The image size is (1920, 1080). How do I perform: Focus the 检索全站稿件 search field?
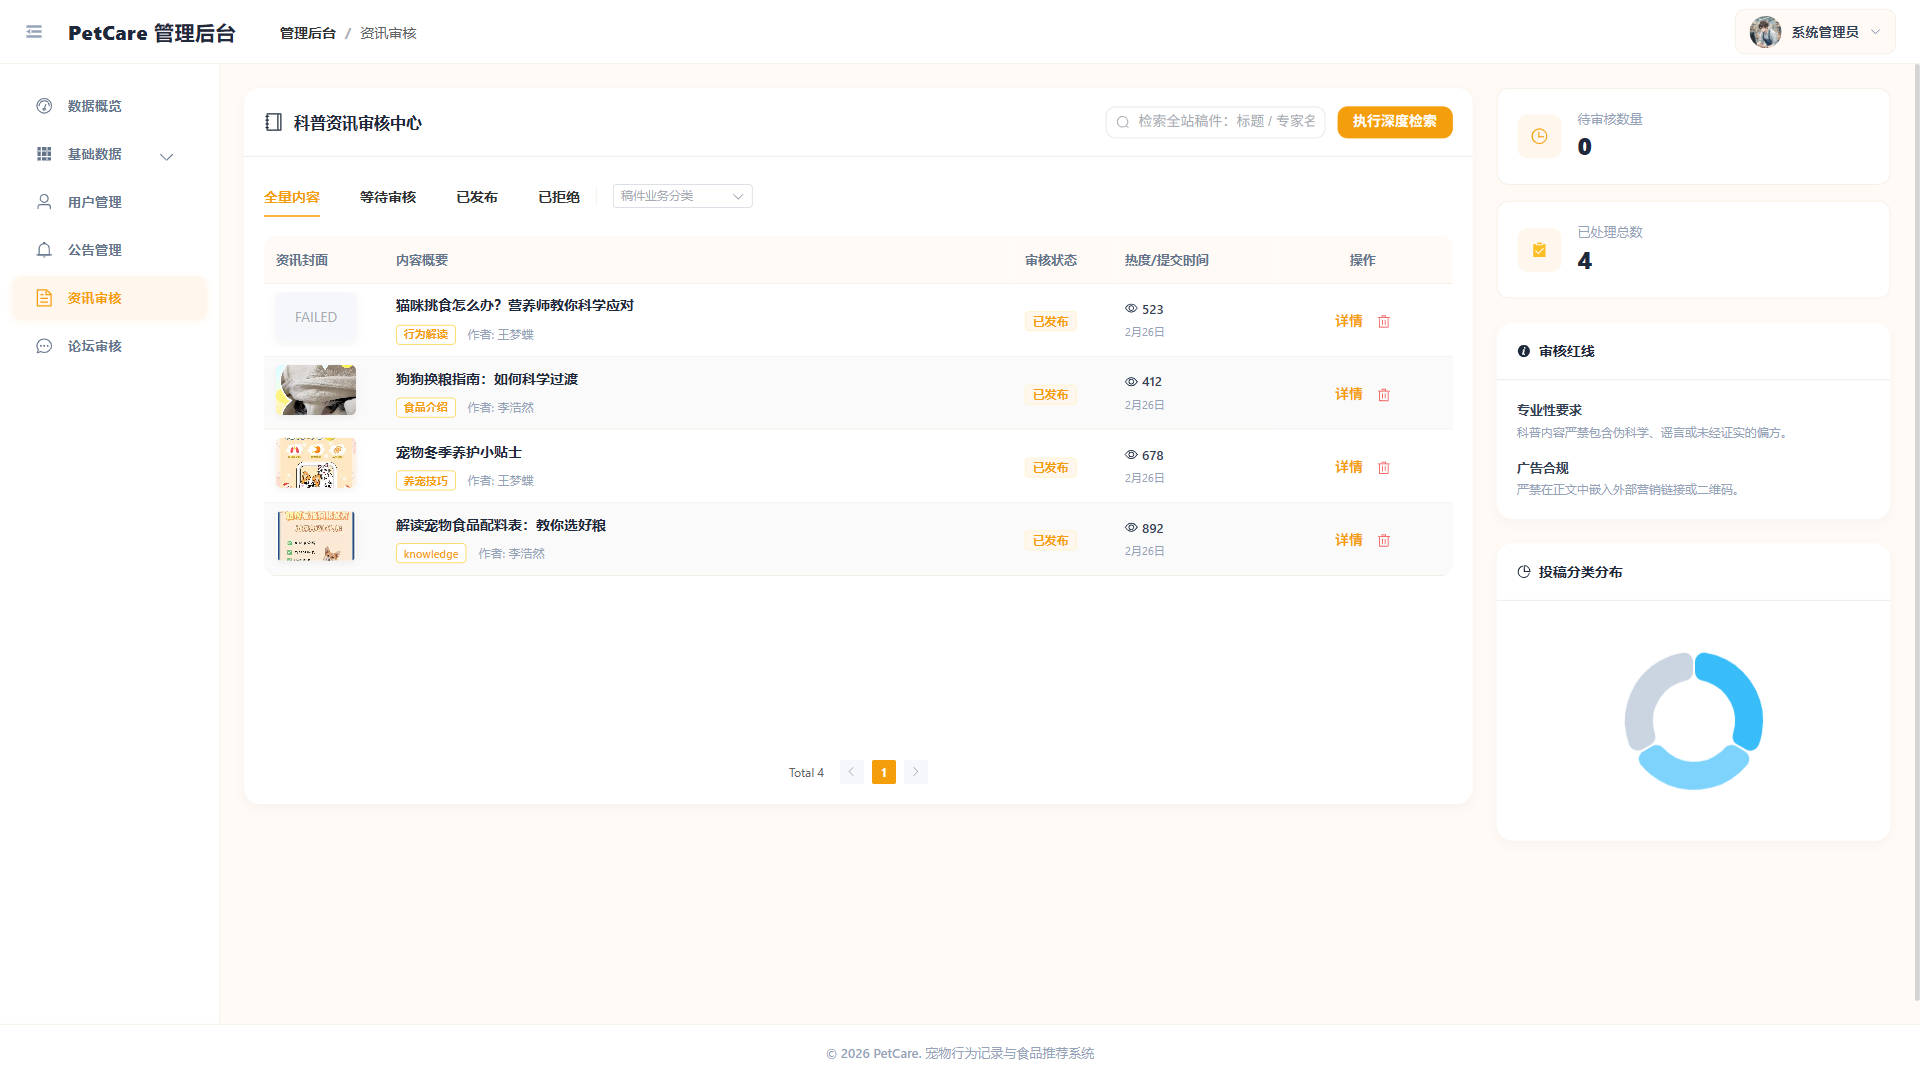1215,122
